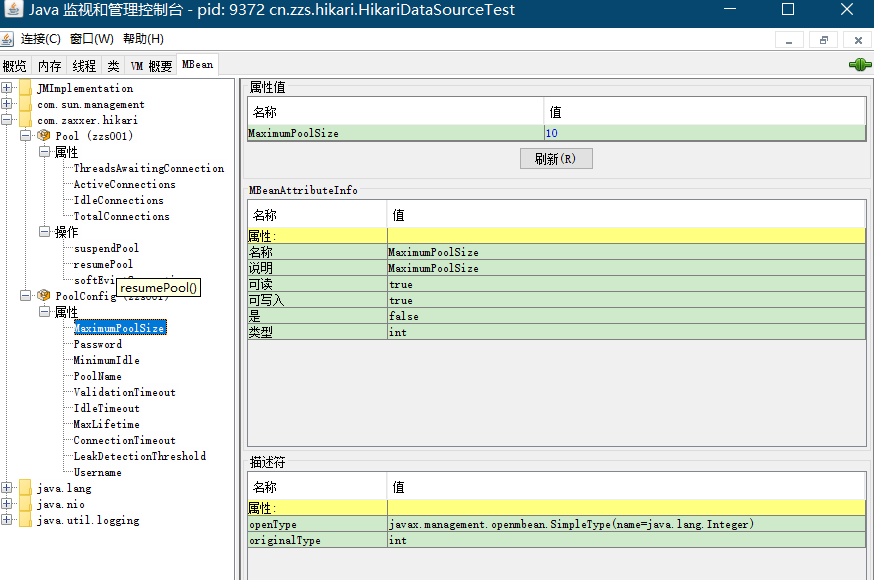The height and width of the screenshot is (580, 874).
Task: Select the PoolName attribute
Action: (98, 377)
